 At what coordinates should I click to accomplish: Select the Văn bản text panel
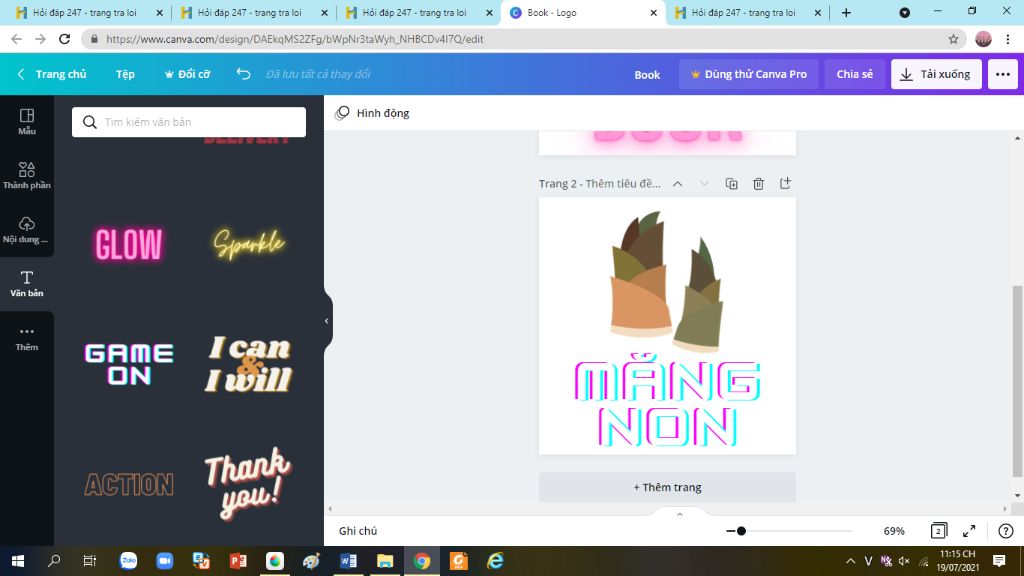tap(27, 284)
